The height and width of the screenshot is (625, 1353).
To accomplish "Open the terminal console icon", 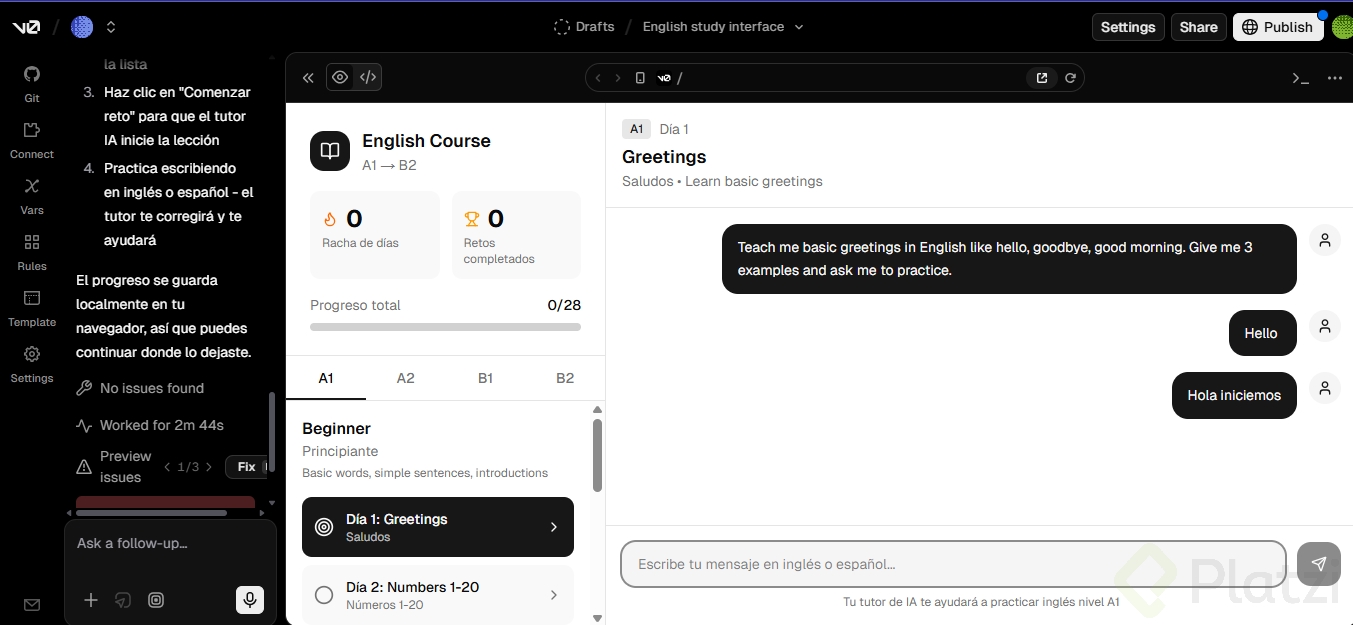I will [1300, 78].
